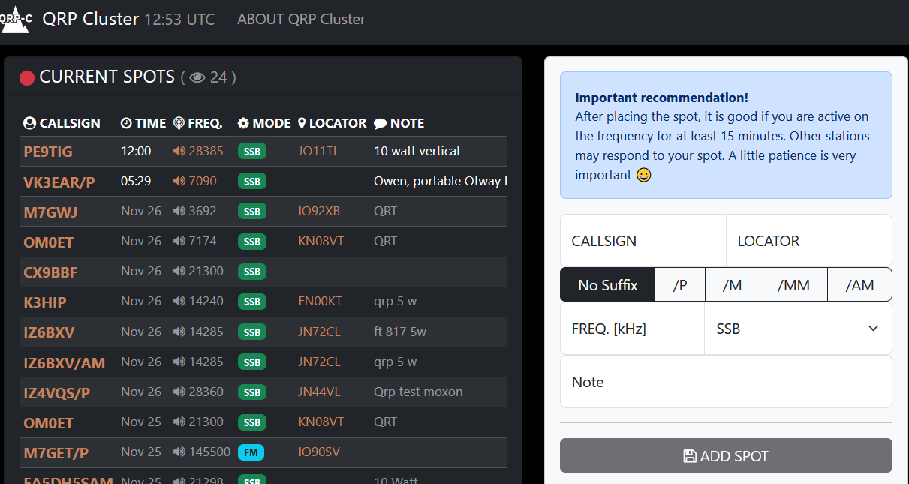Click into the Note input field
Screen dimensions: 909x484
click(726, 382)
